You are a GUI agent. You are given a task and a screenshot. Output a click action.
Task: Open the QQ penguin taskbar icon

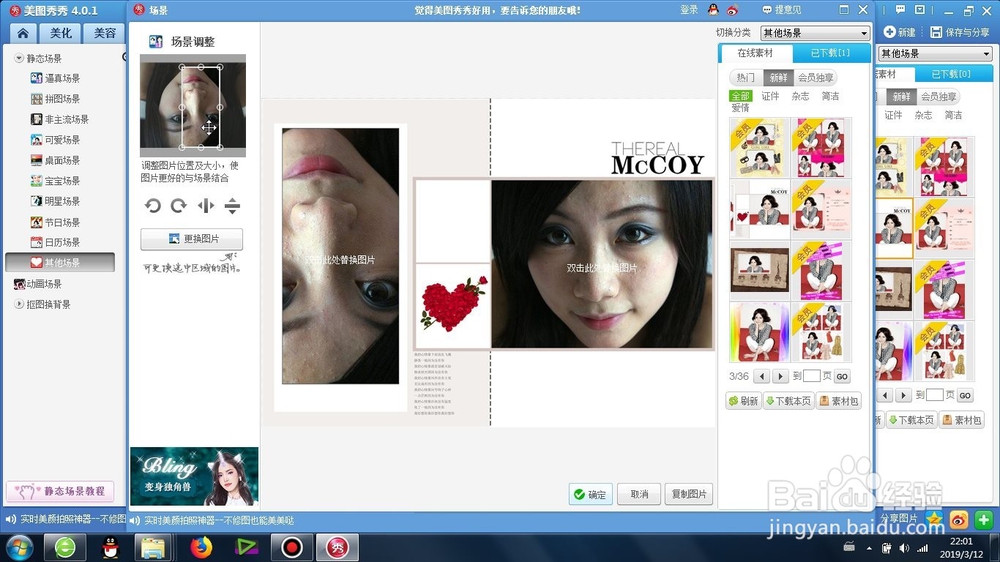click(x=110, y=547)
